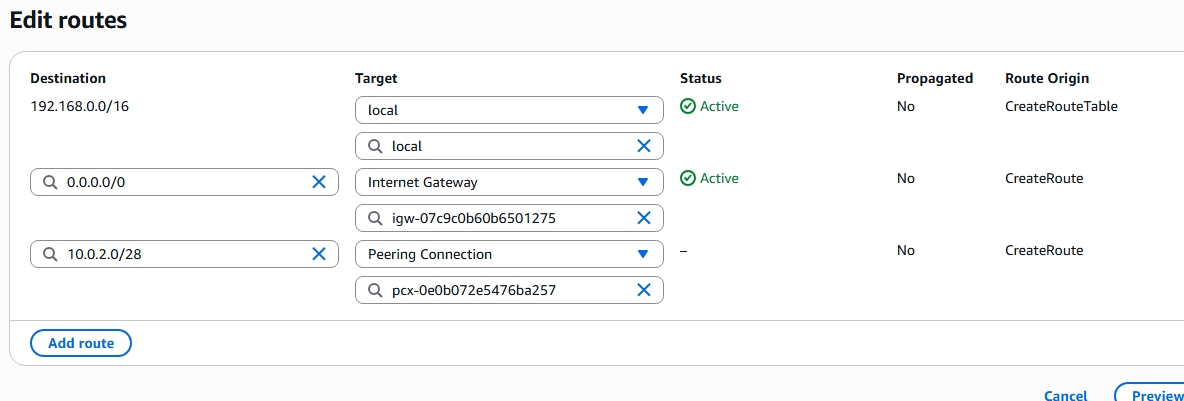Click Active status checkmark for 192.168.0.0/16 route
The width and height of the screenshot is (1184, 401).
(x=687, y=106)
